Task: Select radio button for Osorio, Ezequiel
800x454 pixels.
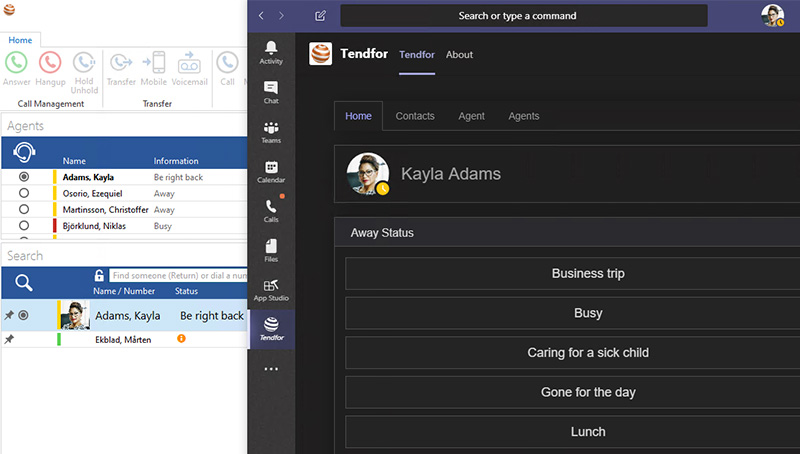Action: tap(24, 193)
